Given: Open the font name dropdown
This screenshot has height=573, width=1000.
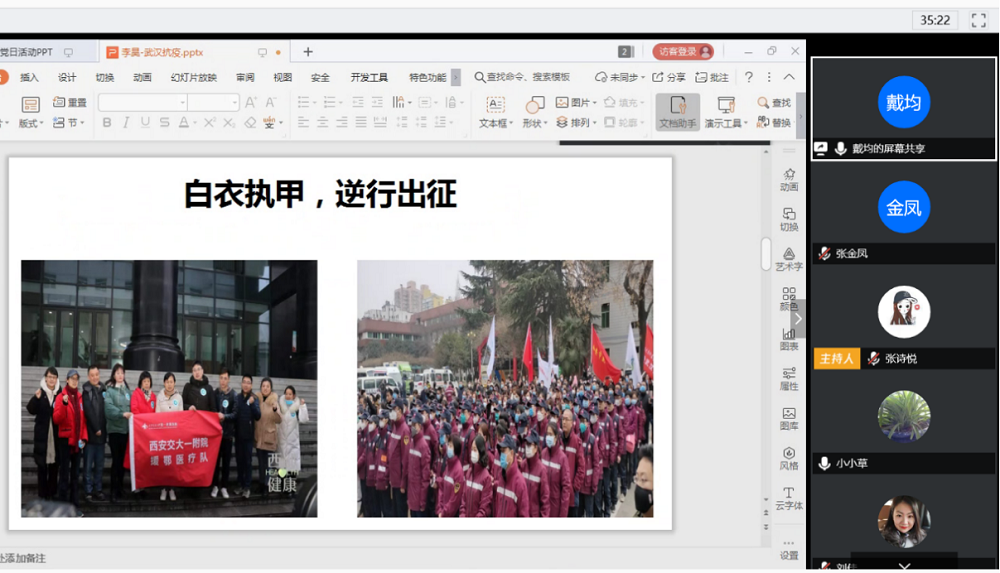Looking at the screenshot, I should coord(182,102).
